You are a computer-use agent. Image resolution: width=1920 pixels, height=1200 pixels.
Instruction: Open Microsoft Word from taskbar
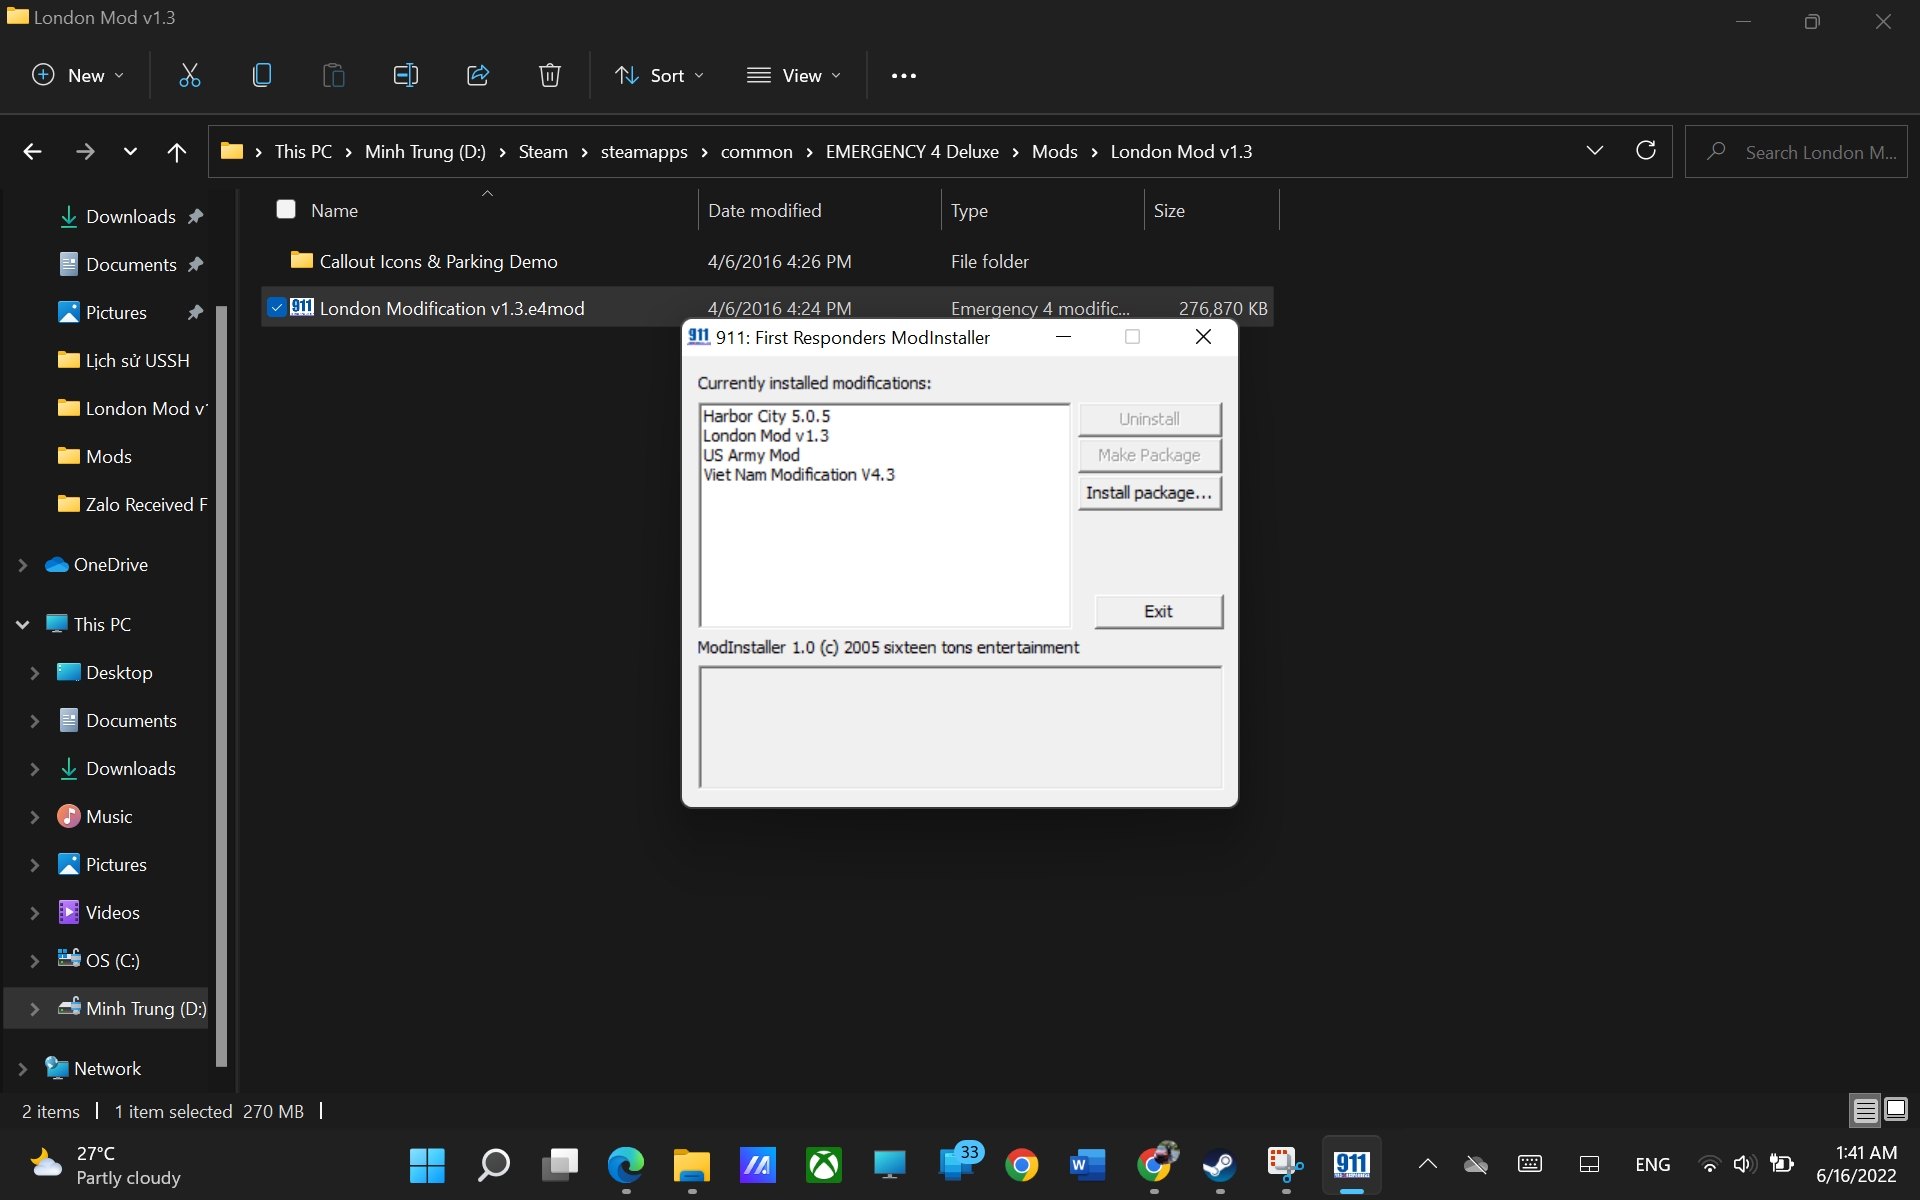coord(1087,1165)
